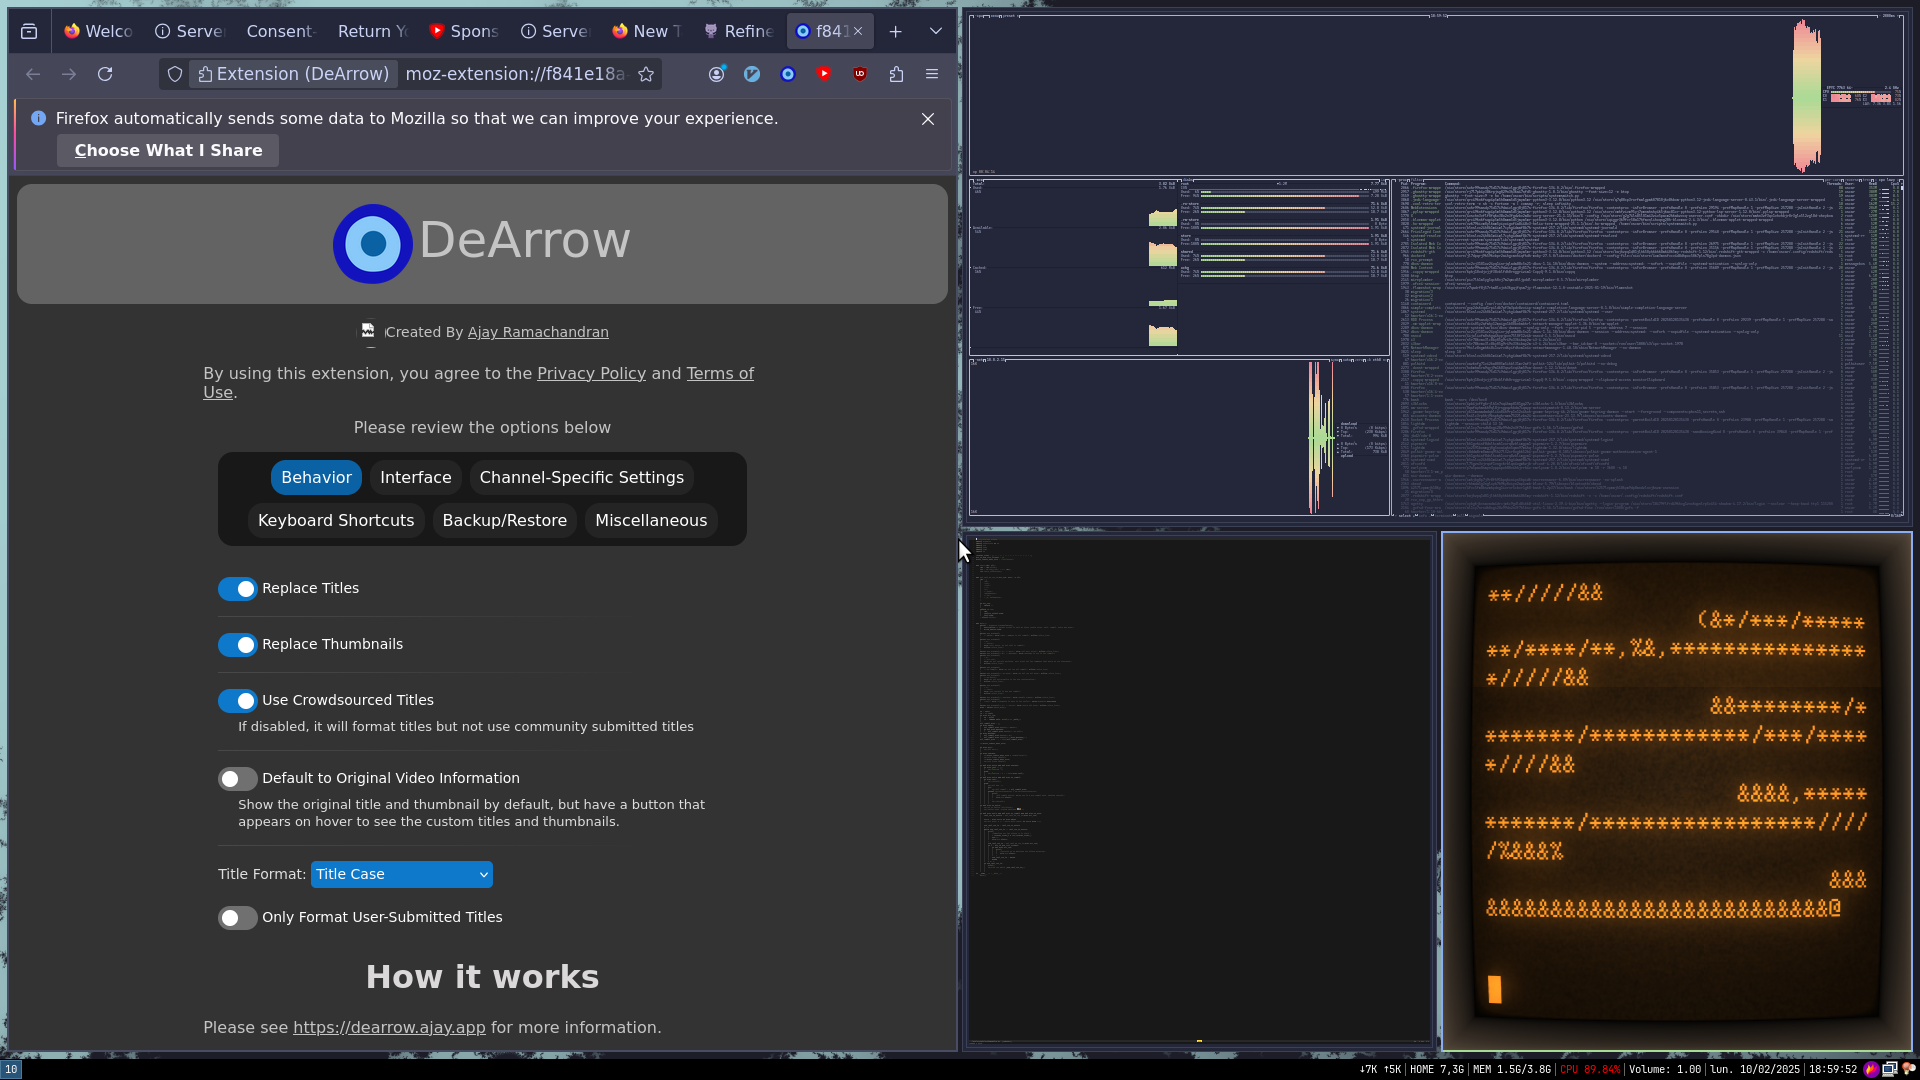Open the SponsorBlock extension toolbar icon
1920x1080 pixels.
(x=824, y=74)
